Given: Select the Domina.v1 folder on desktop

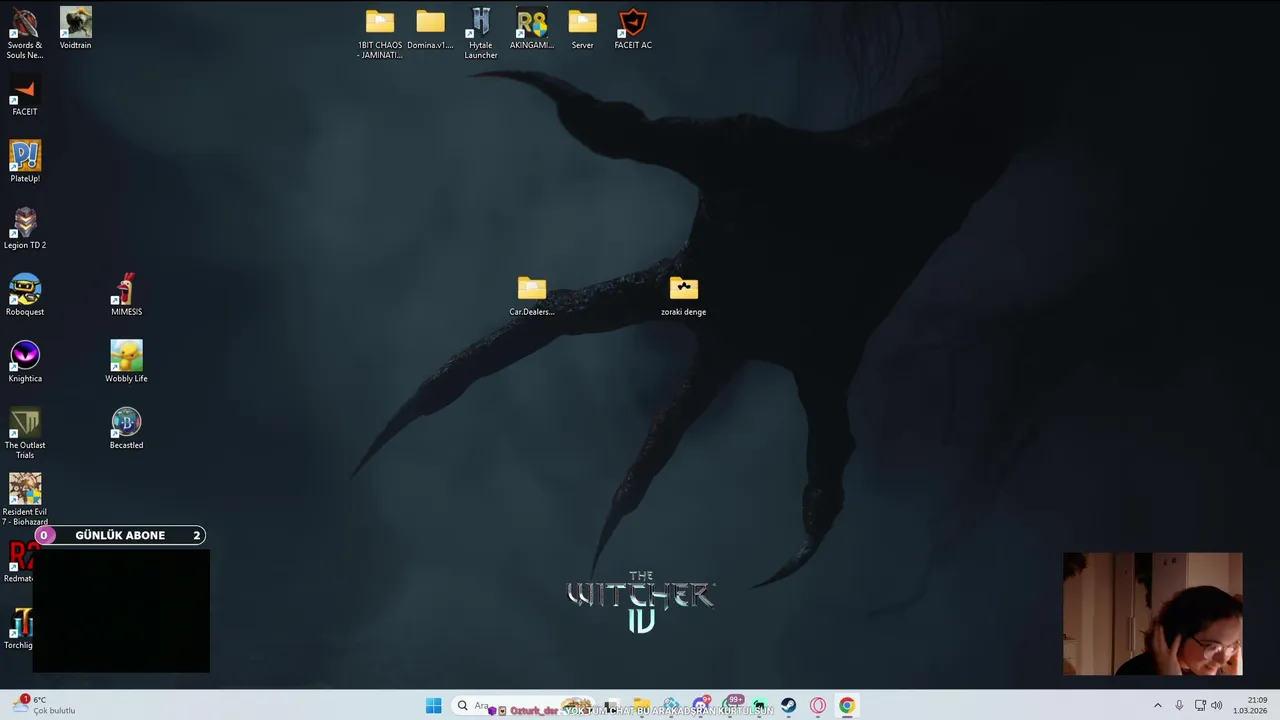Looking at the screenshot, I should point(430,28).
